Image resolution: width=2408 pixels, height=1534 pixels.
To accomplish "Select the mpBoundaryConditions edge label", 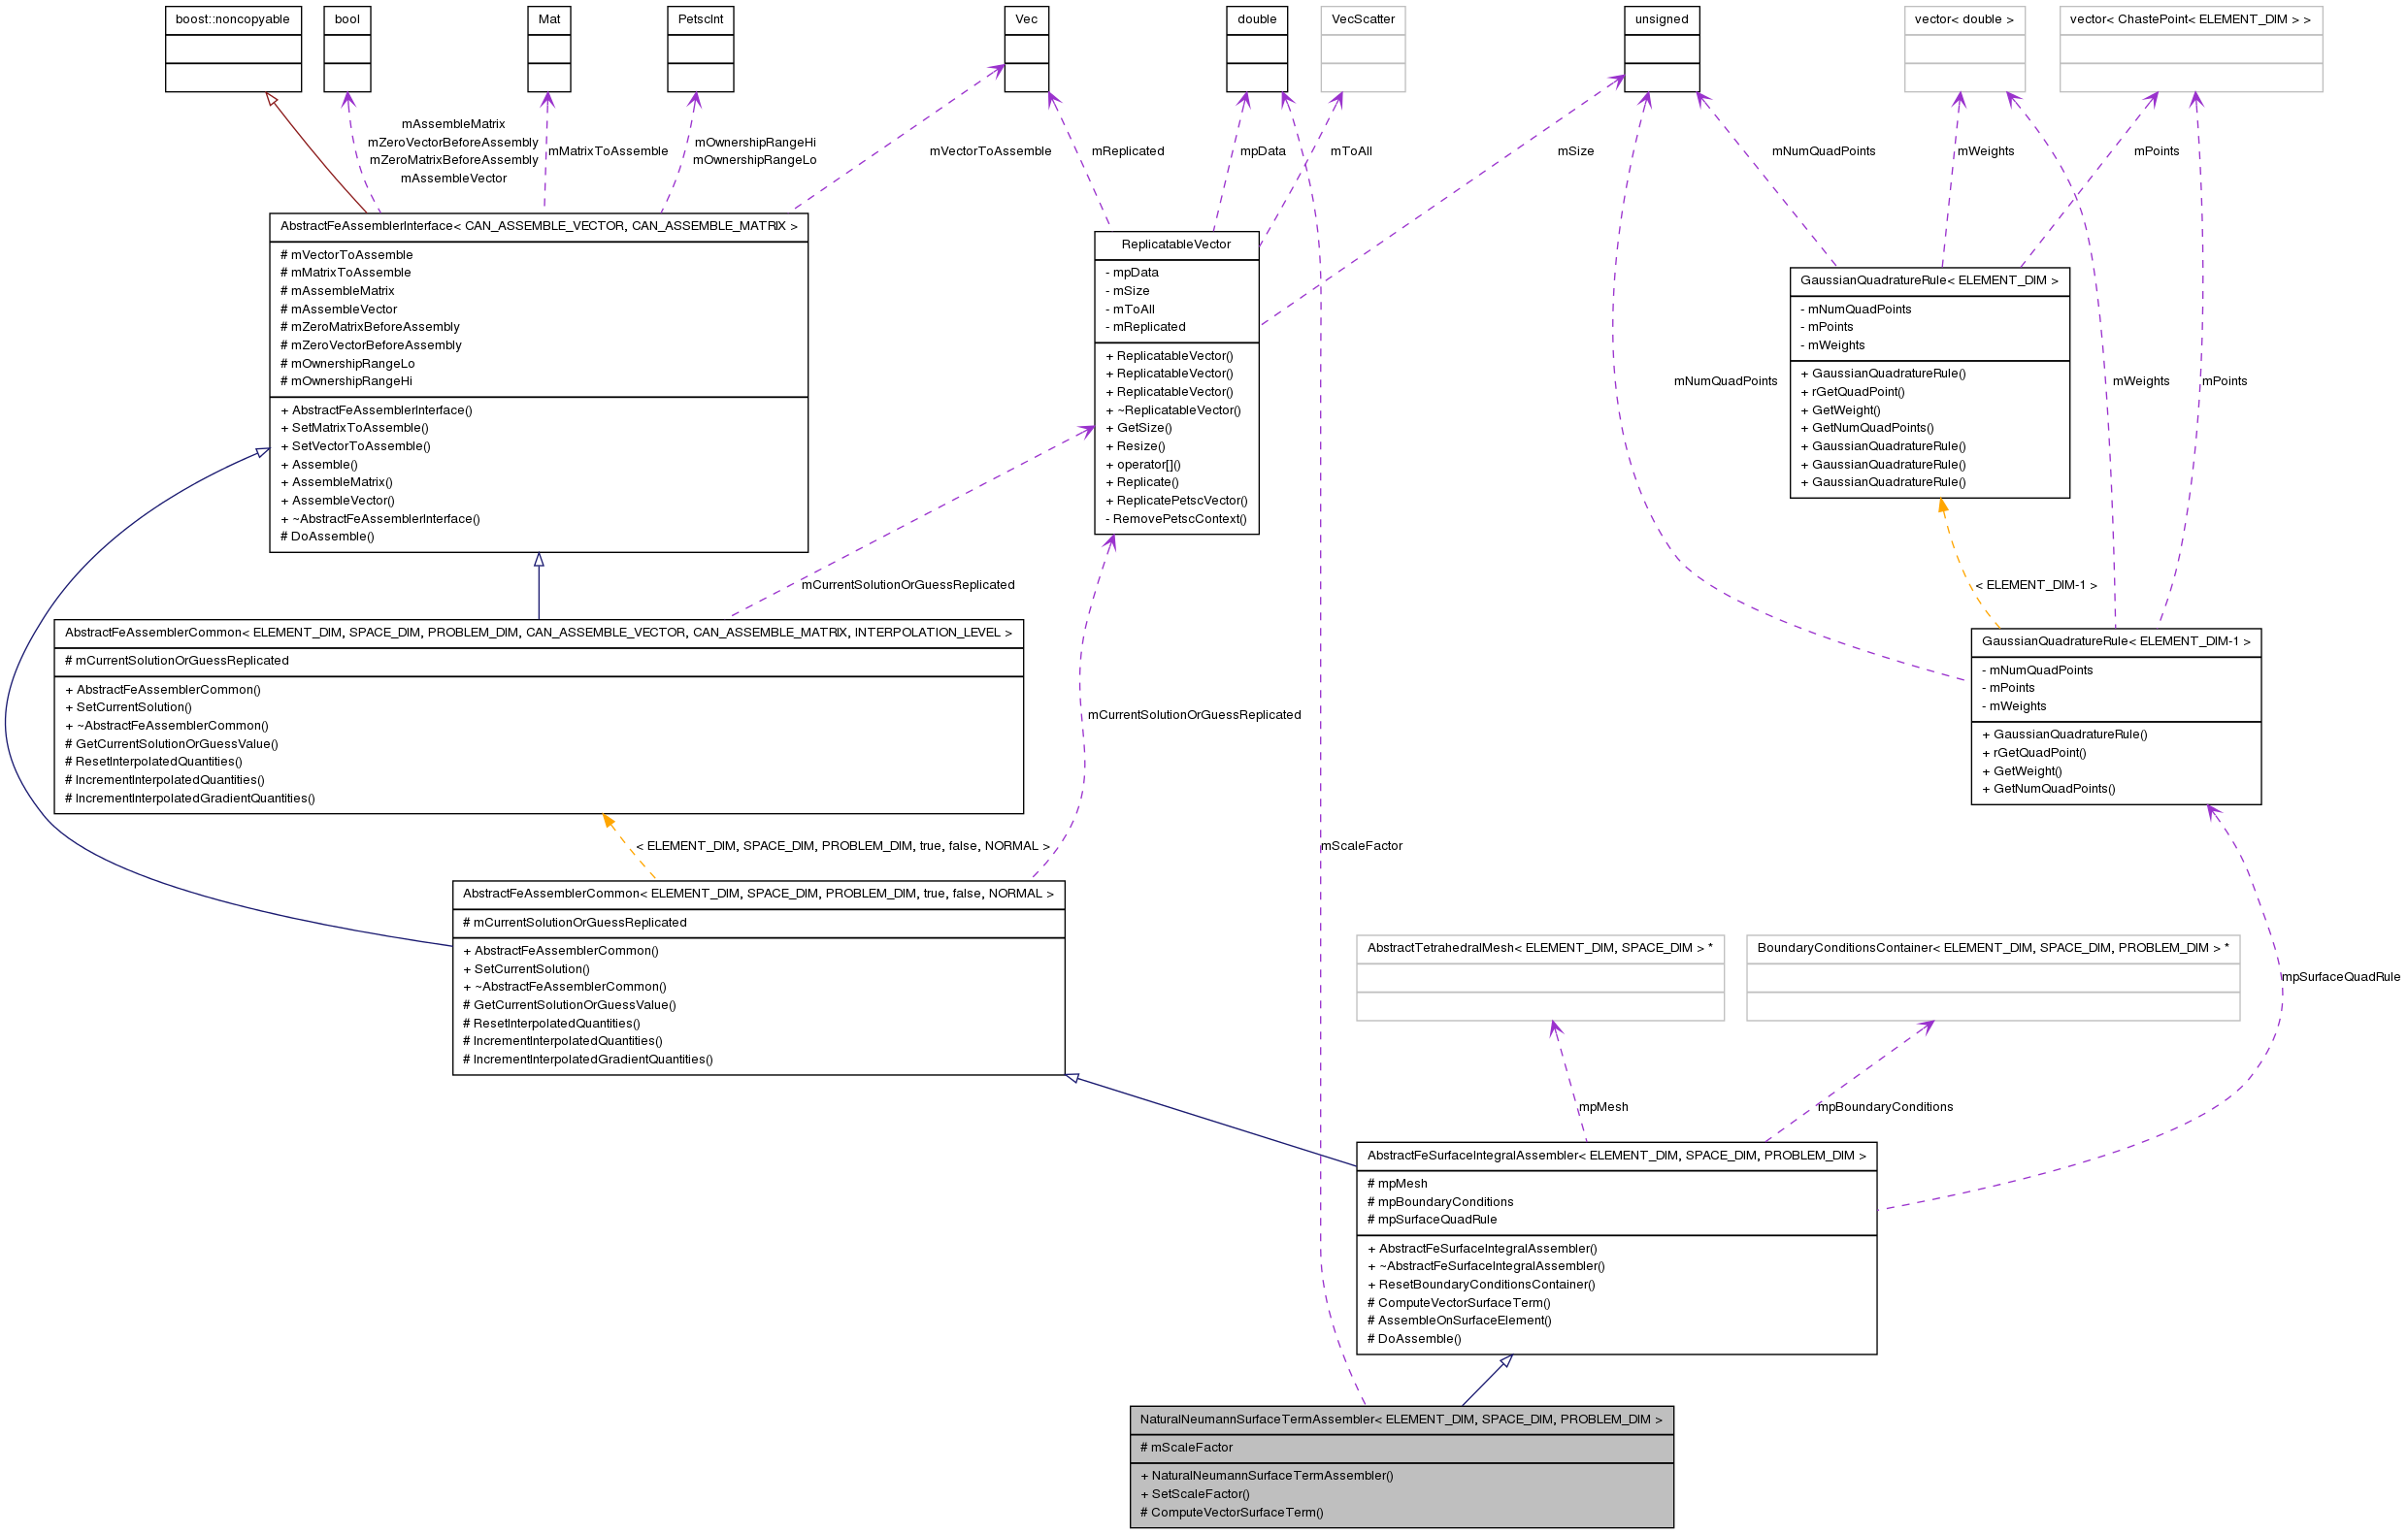I will (1884, 1106).
